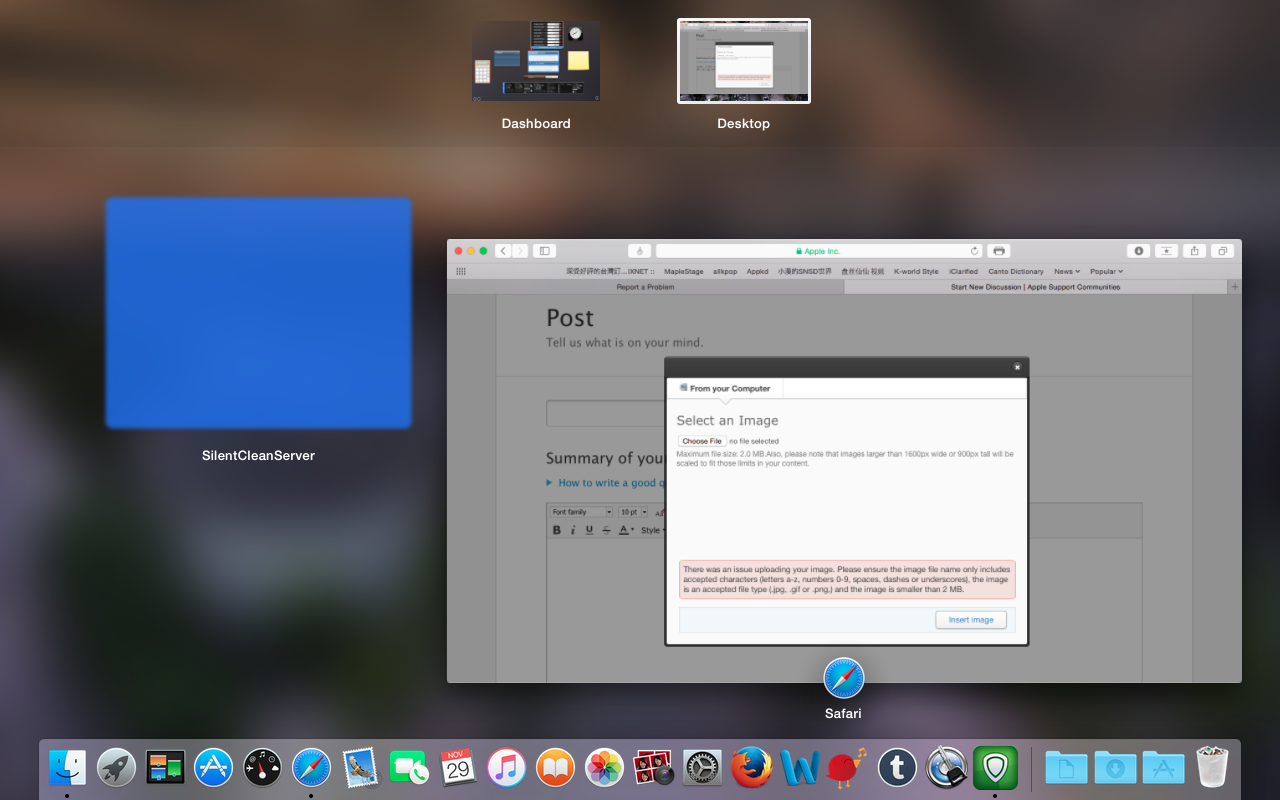Launch FaceTime from the Dock
The image size is (1280, 800).
click(409, 768)
